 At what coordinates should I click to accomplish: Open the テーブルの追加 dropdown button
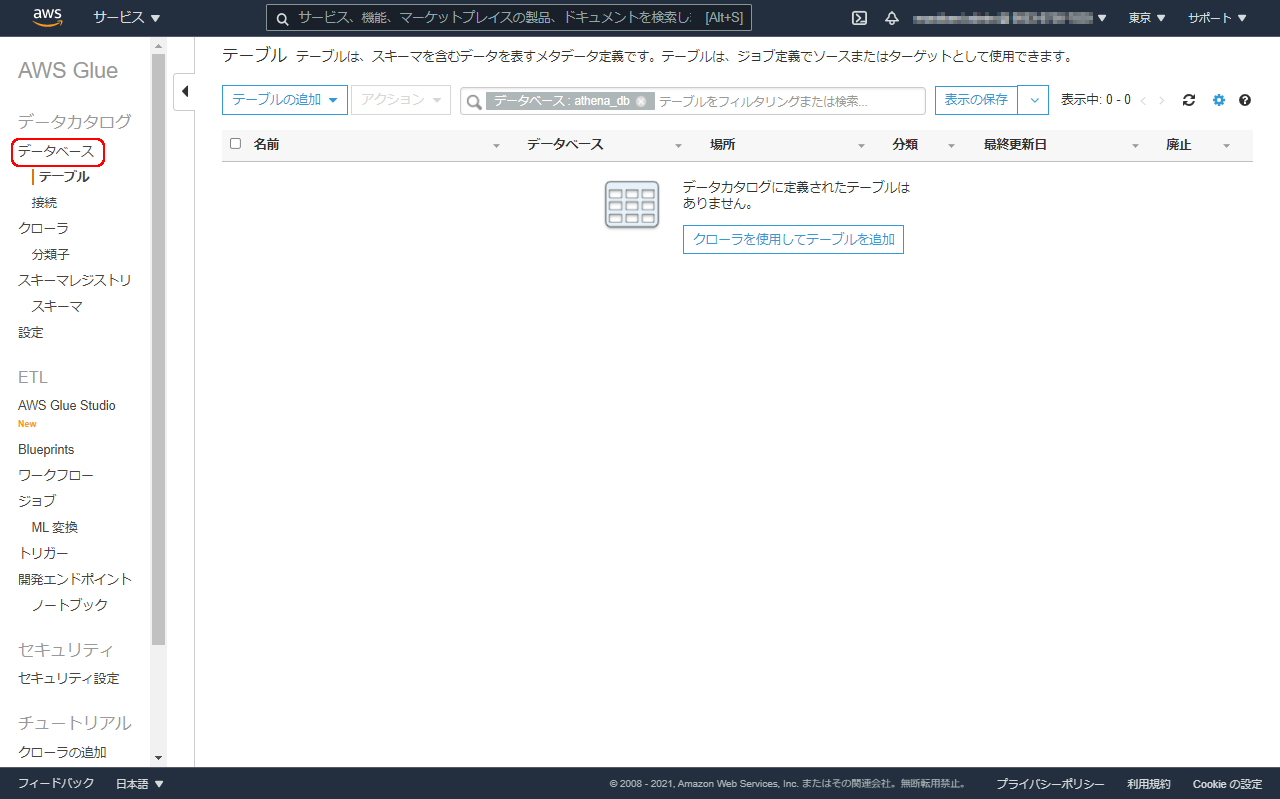[x=285, y=100]
